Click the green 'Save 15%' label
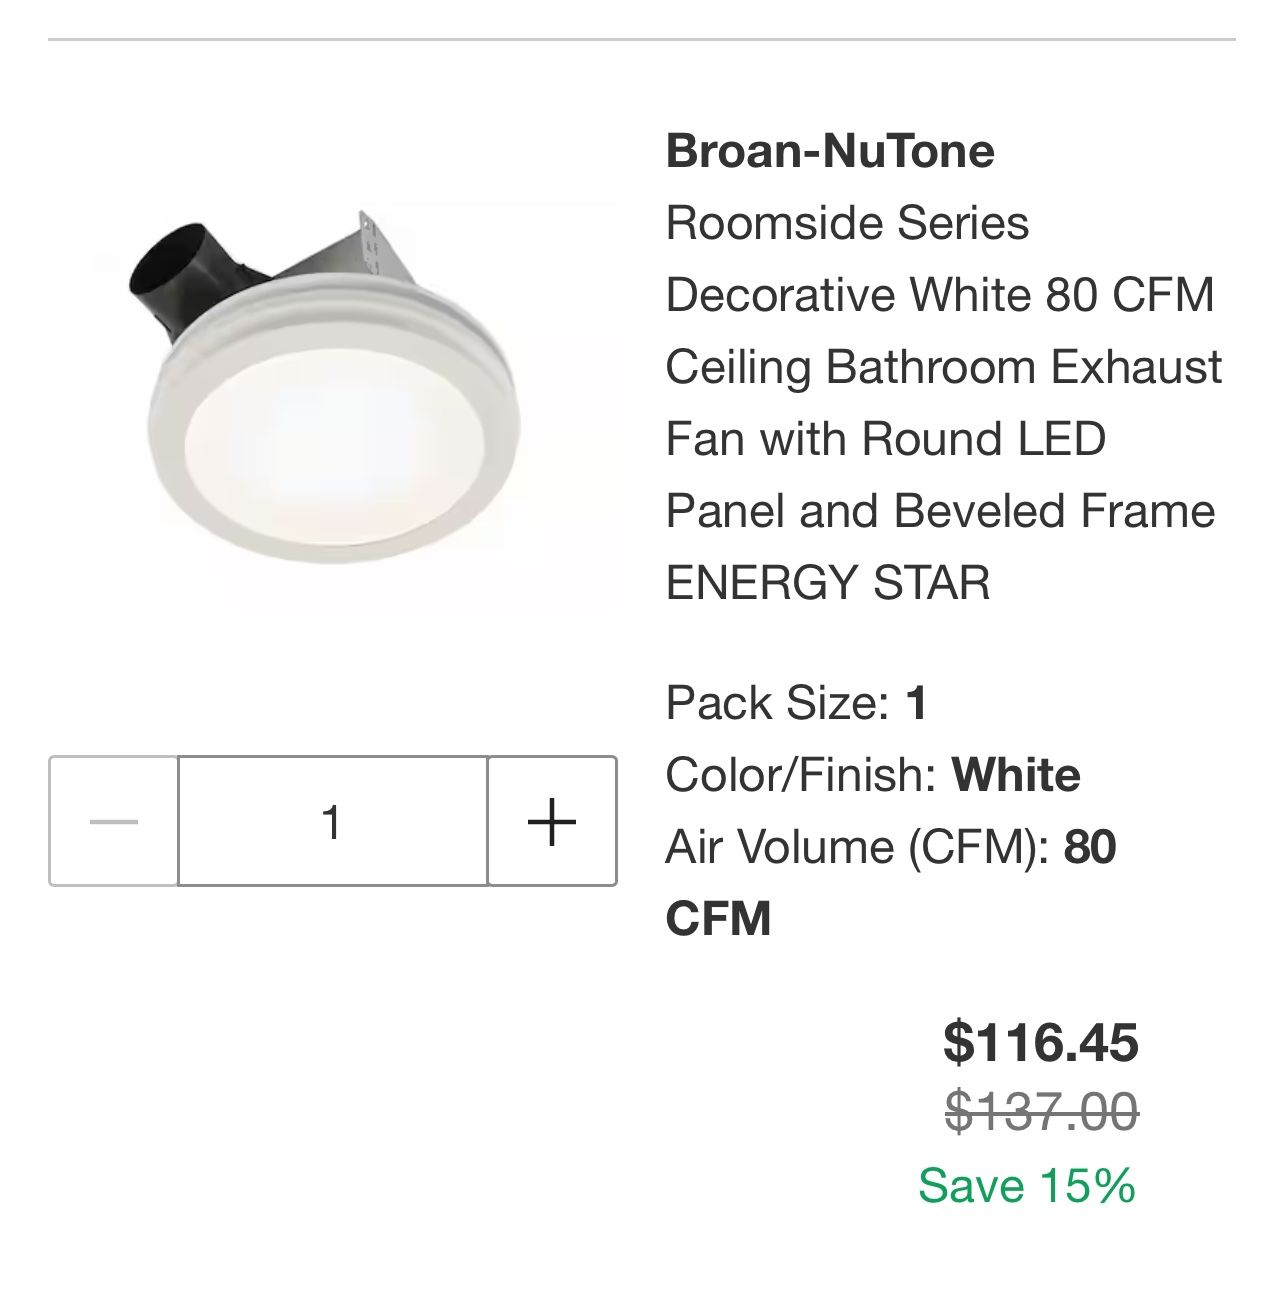 tap(1027, 1186)
